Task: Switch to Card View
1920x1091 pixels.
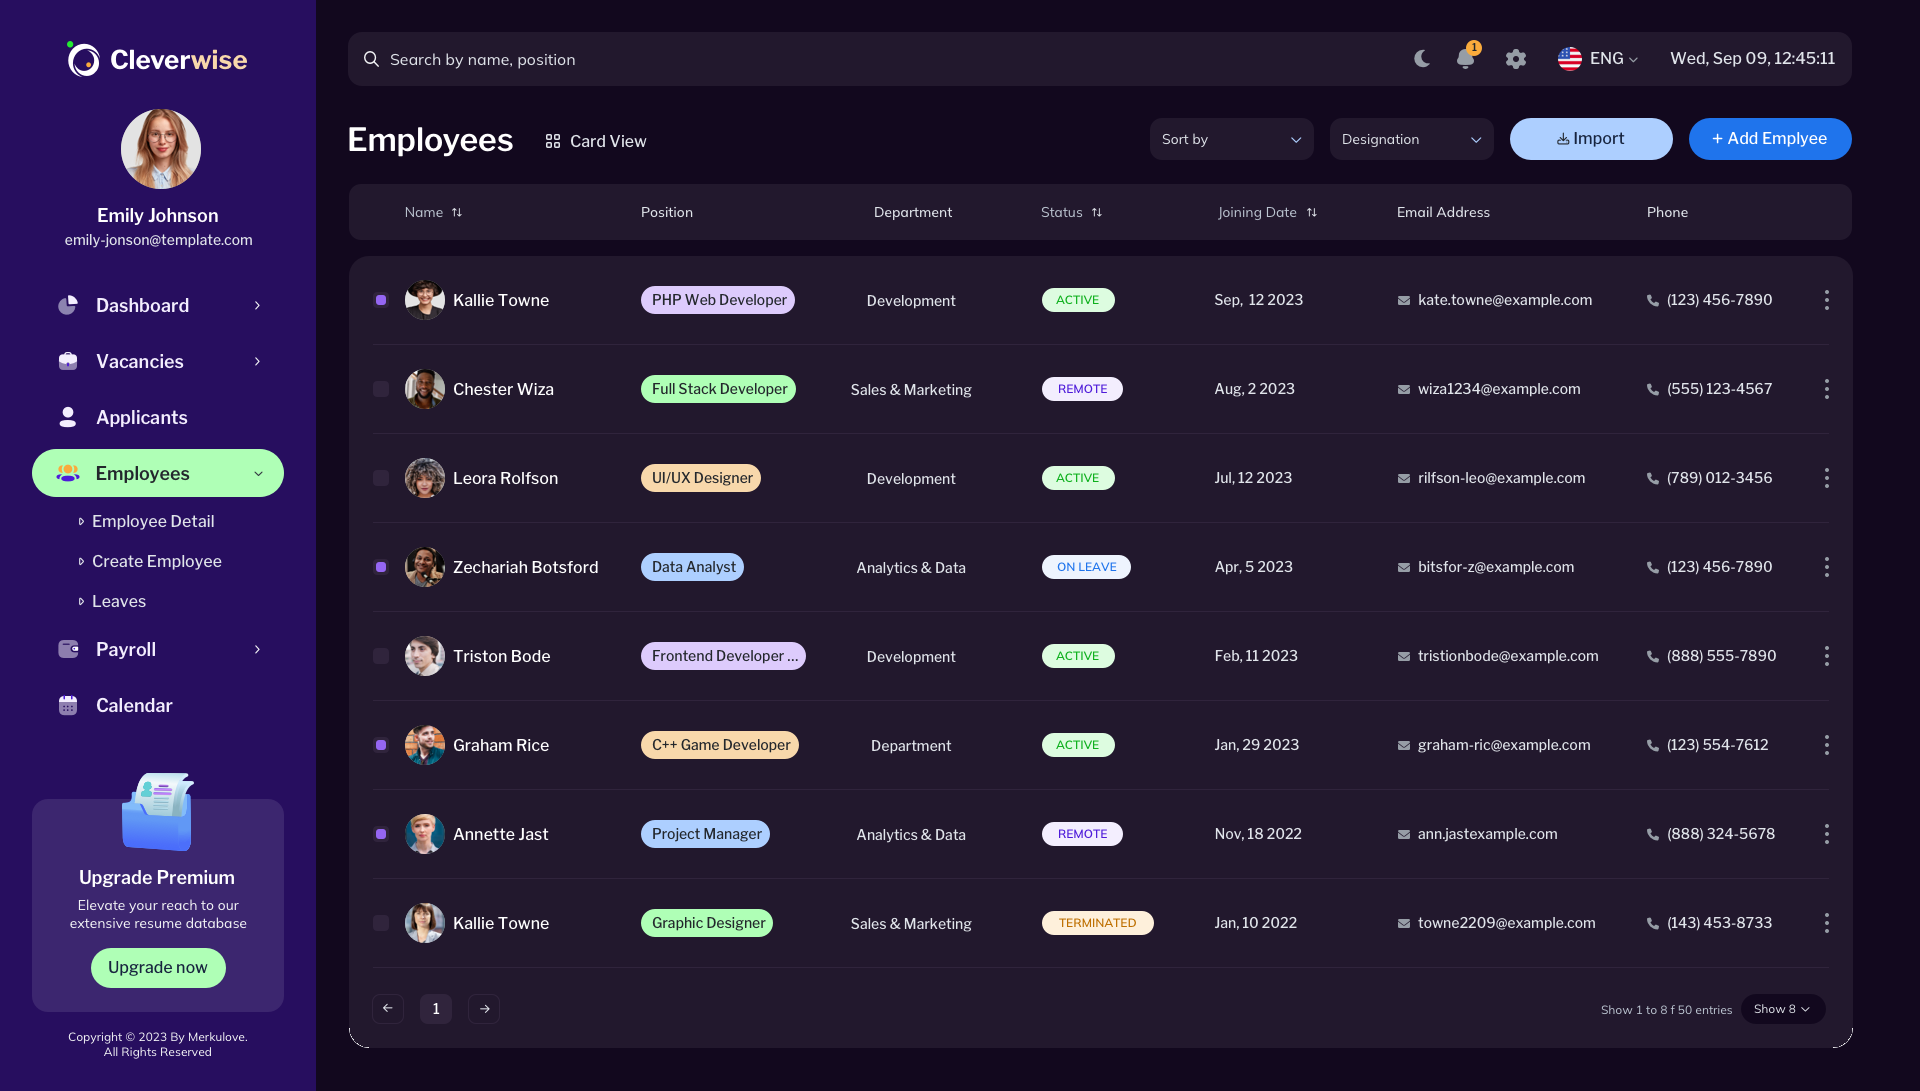Action: coord(595,141)
